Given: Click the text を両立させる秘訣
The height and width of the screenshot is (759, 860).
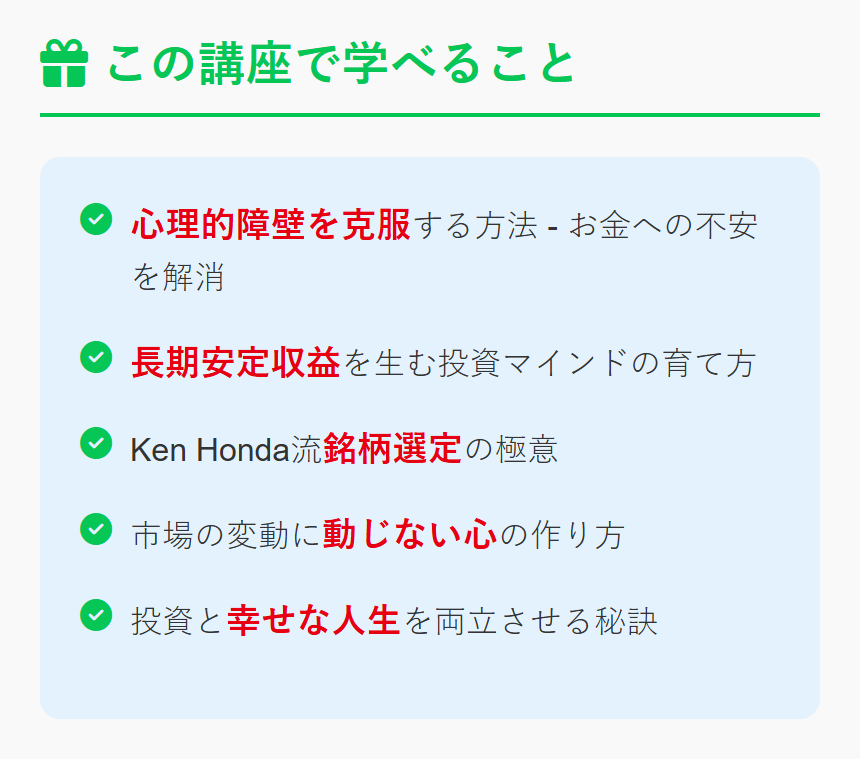Looking at the screenshot, I should (x=530, y=621).
